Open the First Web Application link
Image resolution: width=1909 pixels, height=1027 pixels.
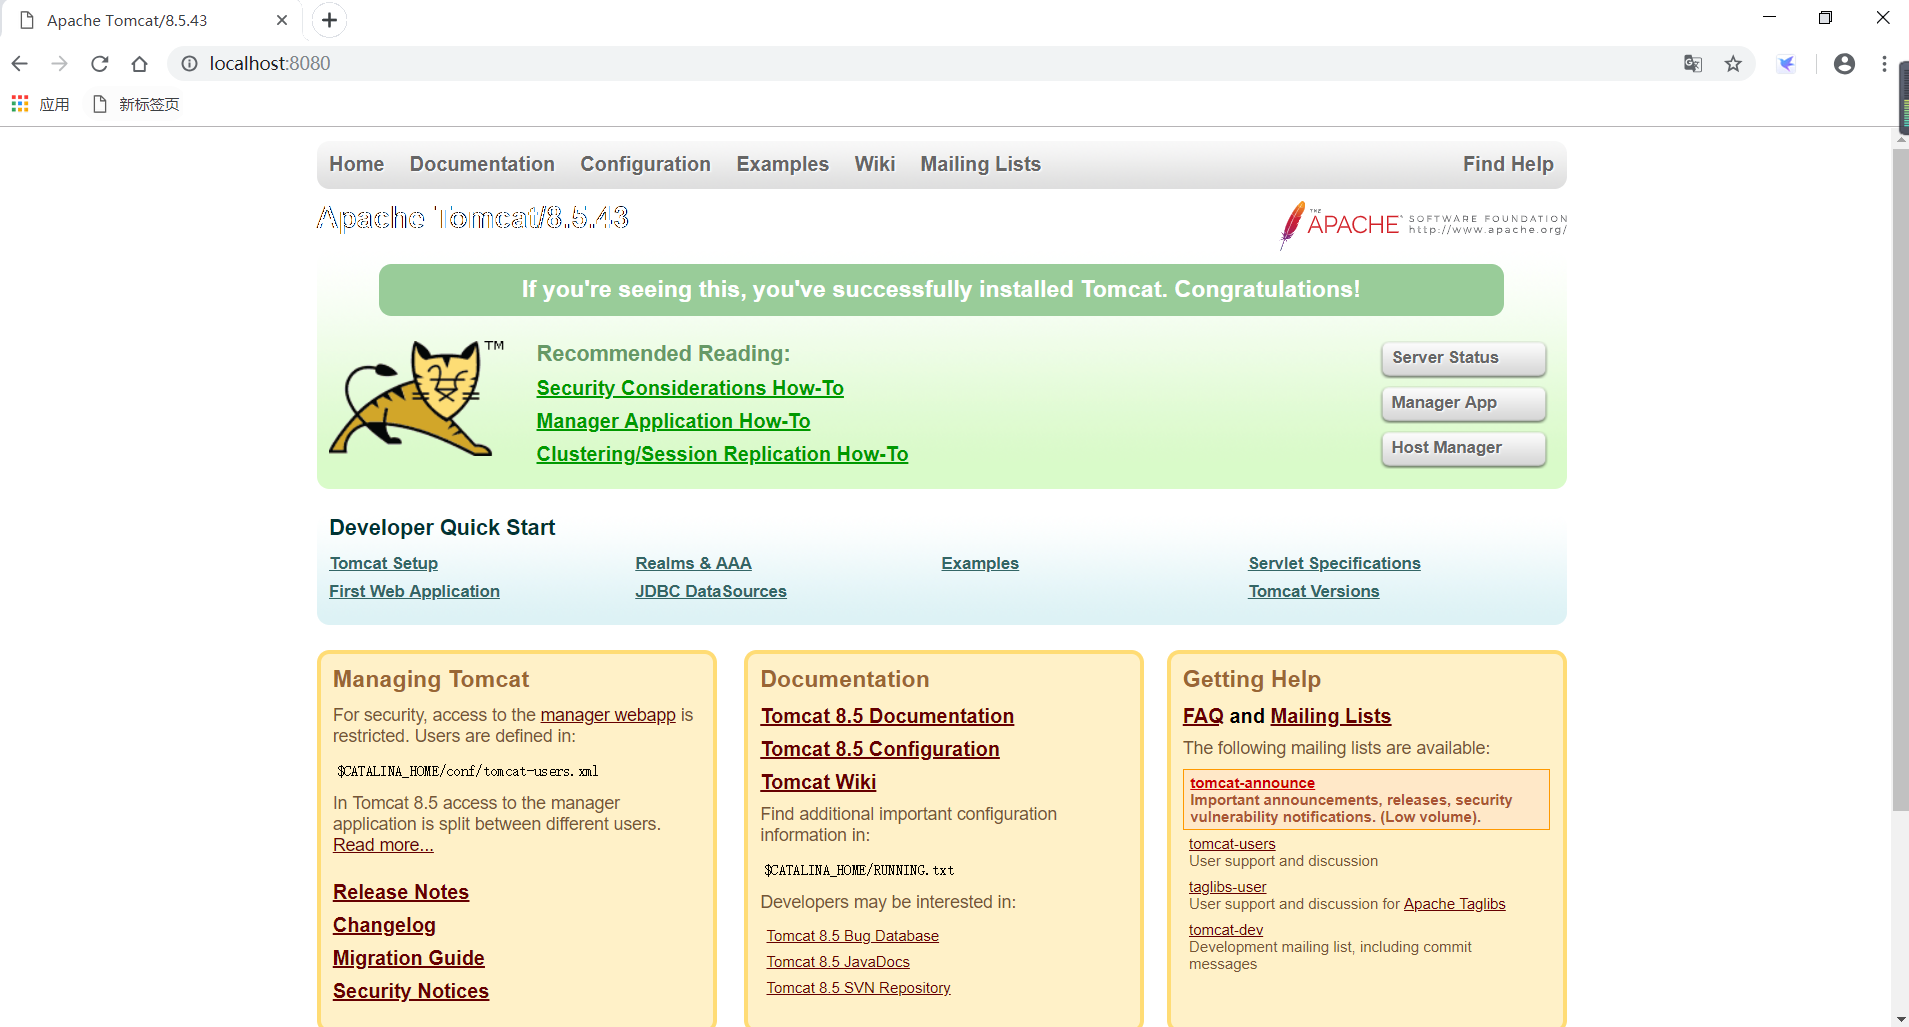click(414, 591)
